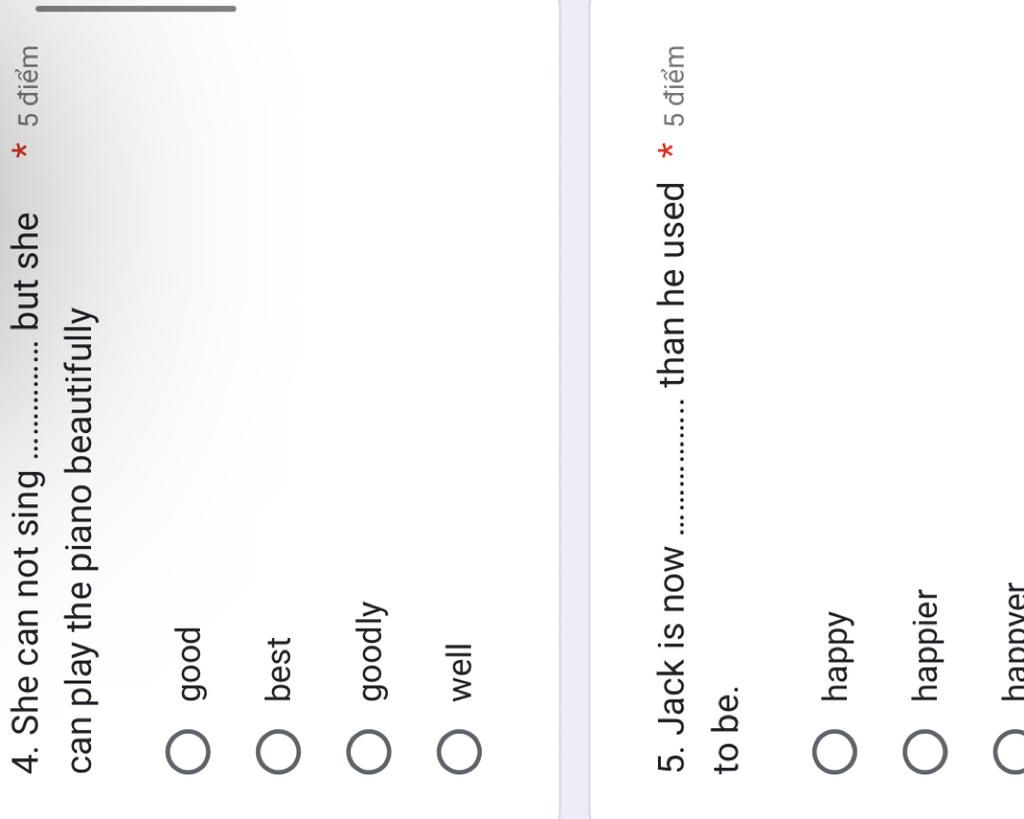The height and width of the screenshot is (819, 1024).
Task: Click the red required asterisk on question 5
Action: point(668,153)
